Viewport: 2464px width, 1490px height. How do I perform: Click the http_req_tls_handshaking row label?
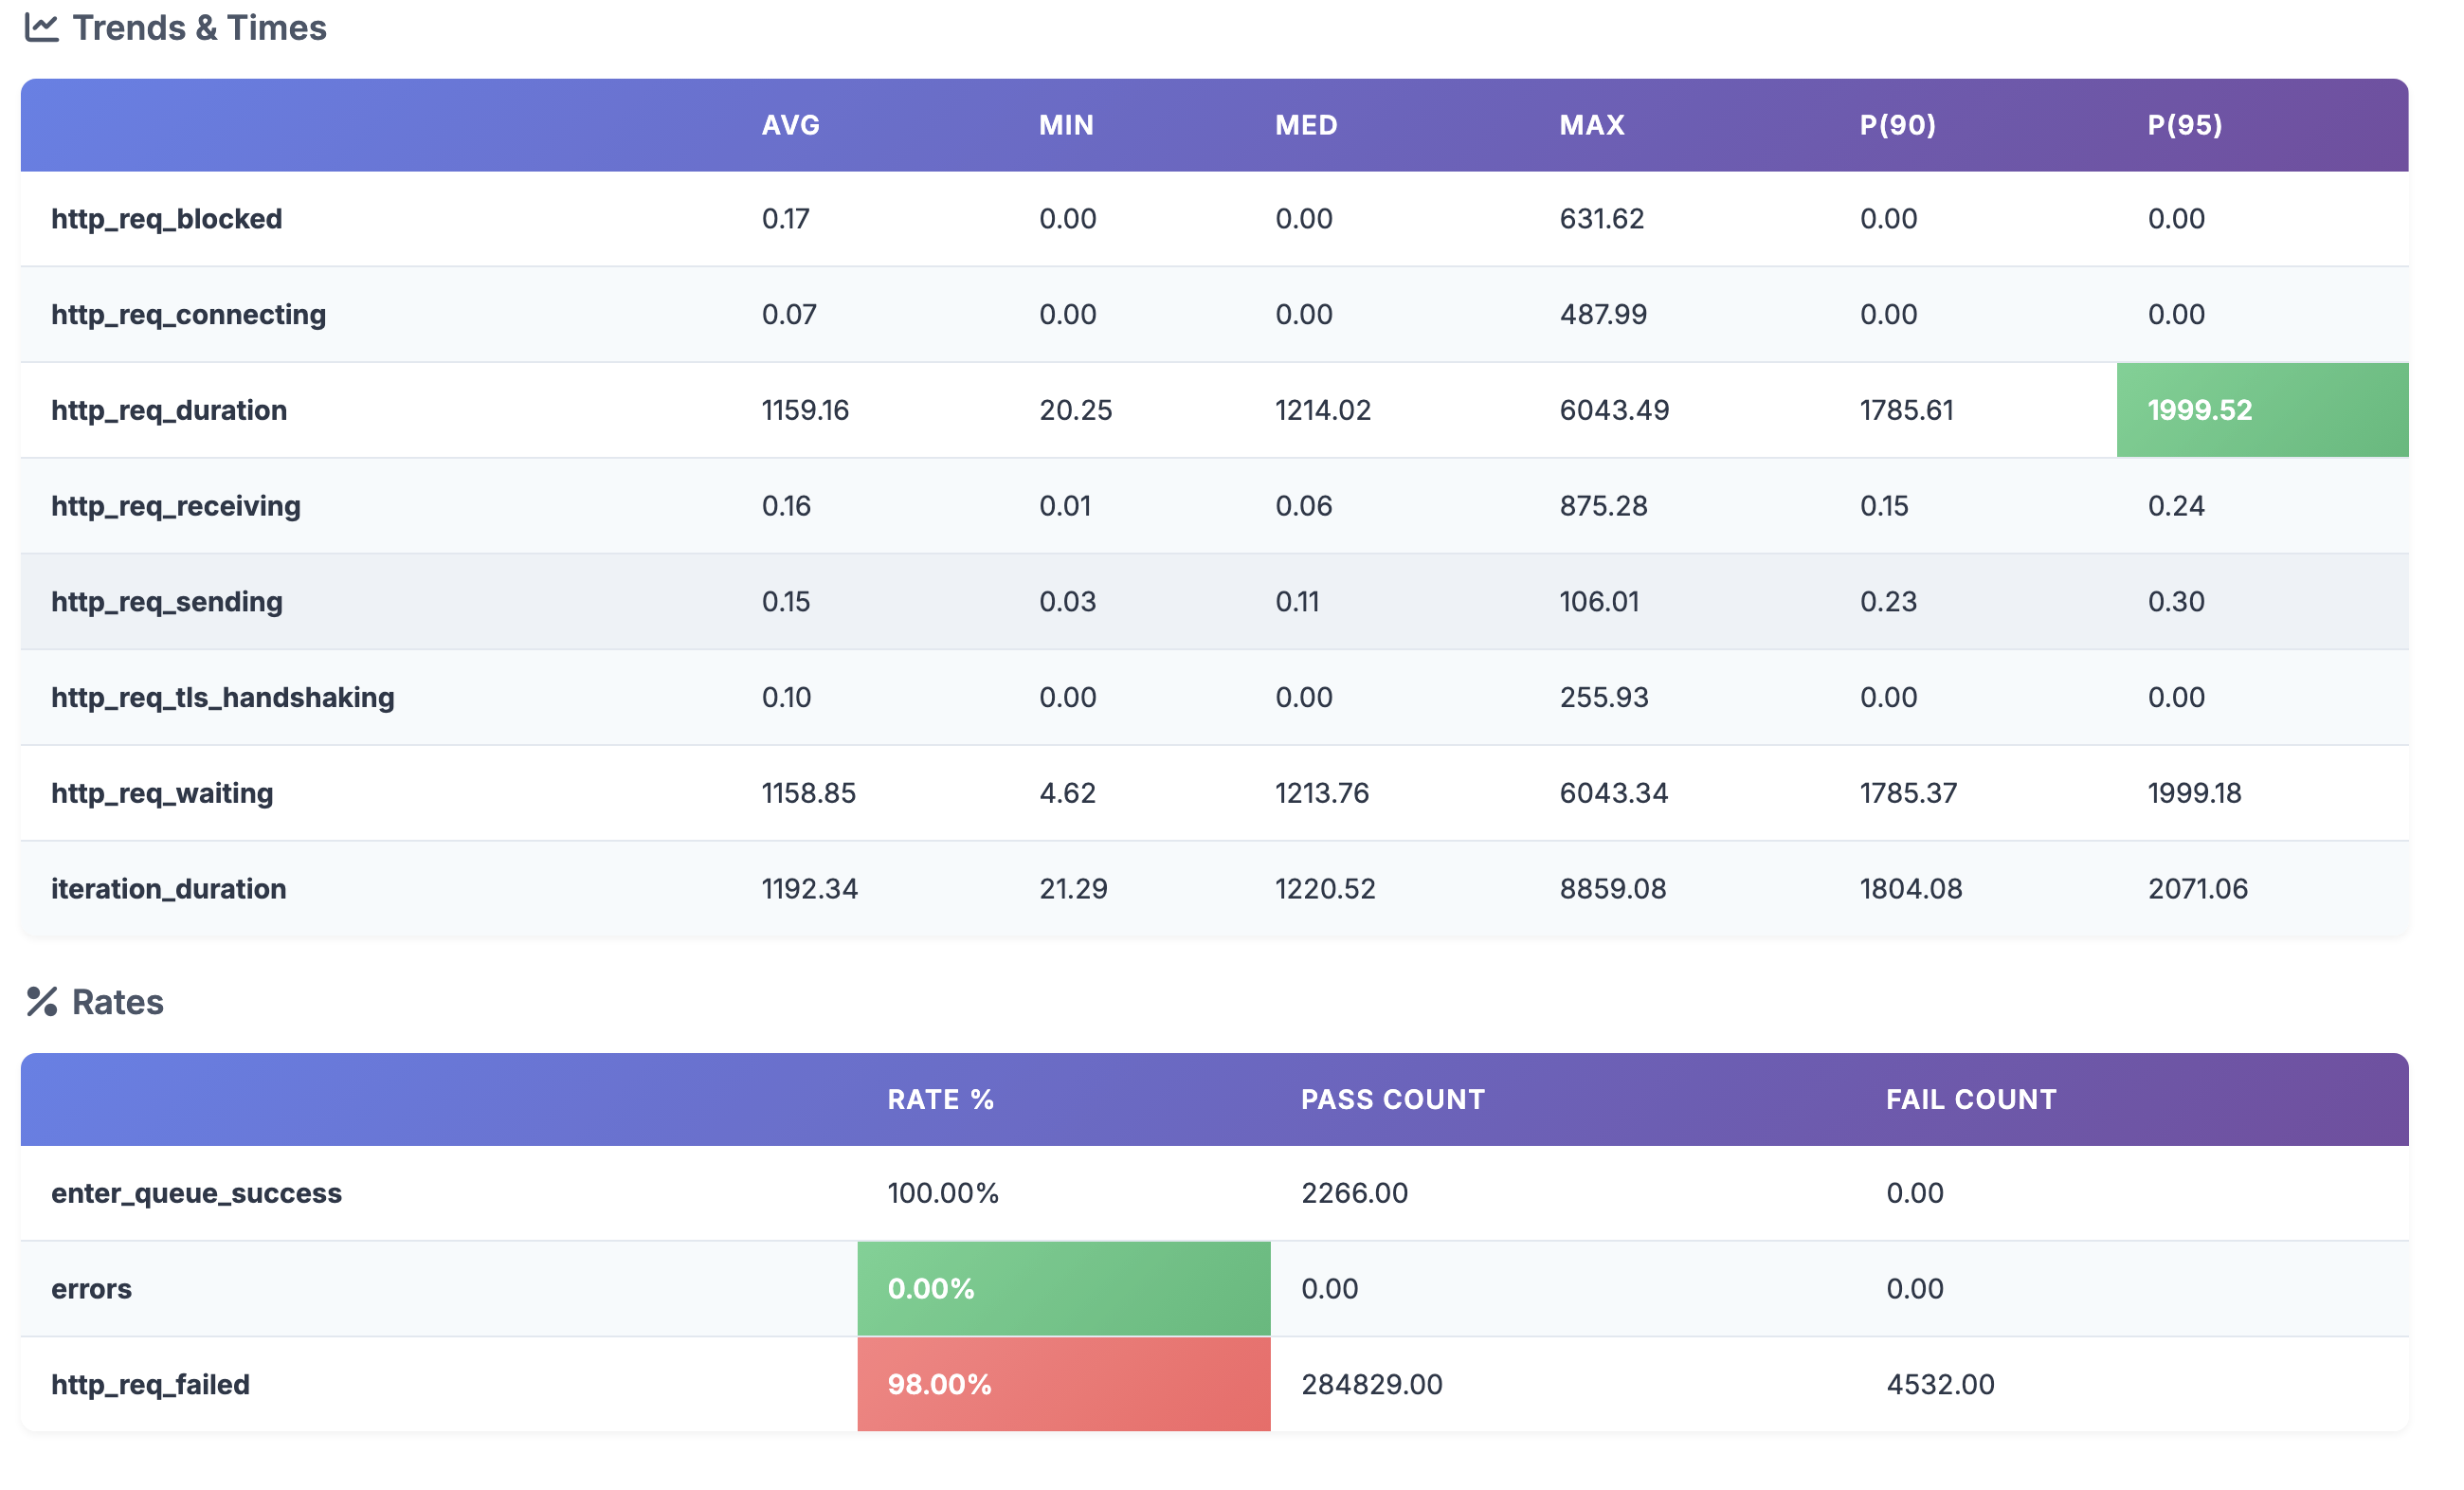(x=222, y=697)
